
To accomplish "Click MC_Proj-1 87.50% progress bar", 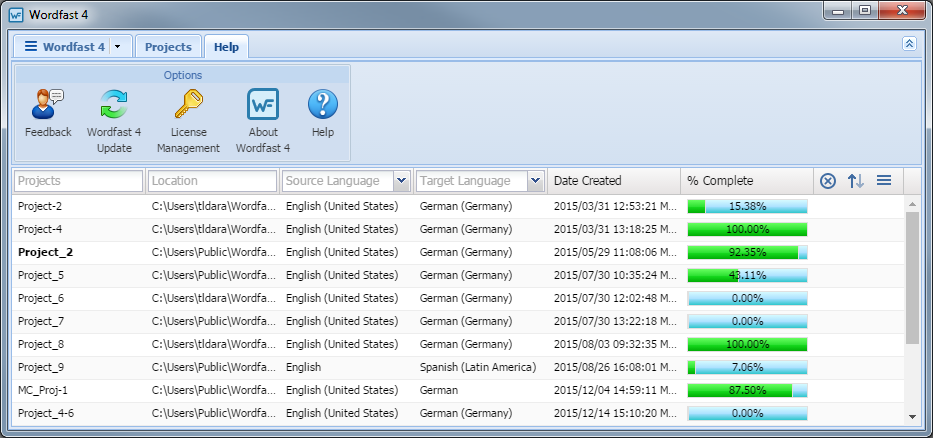I will point(747,390).
